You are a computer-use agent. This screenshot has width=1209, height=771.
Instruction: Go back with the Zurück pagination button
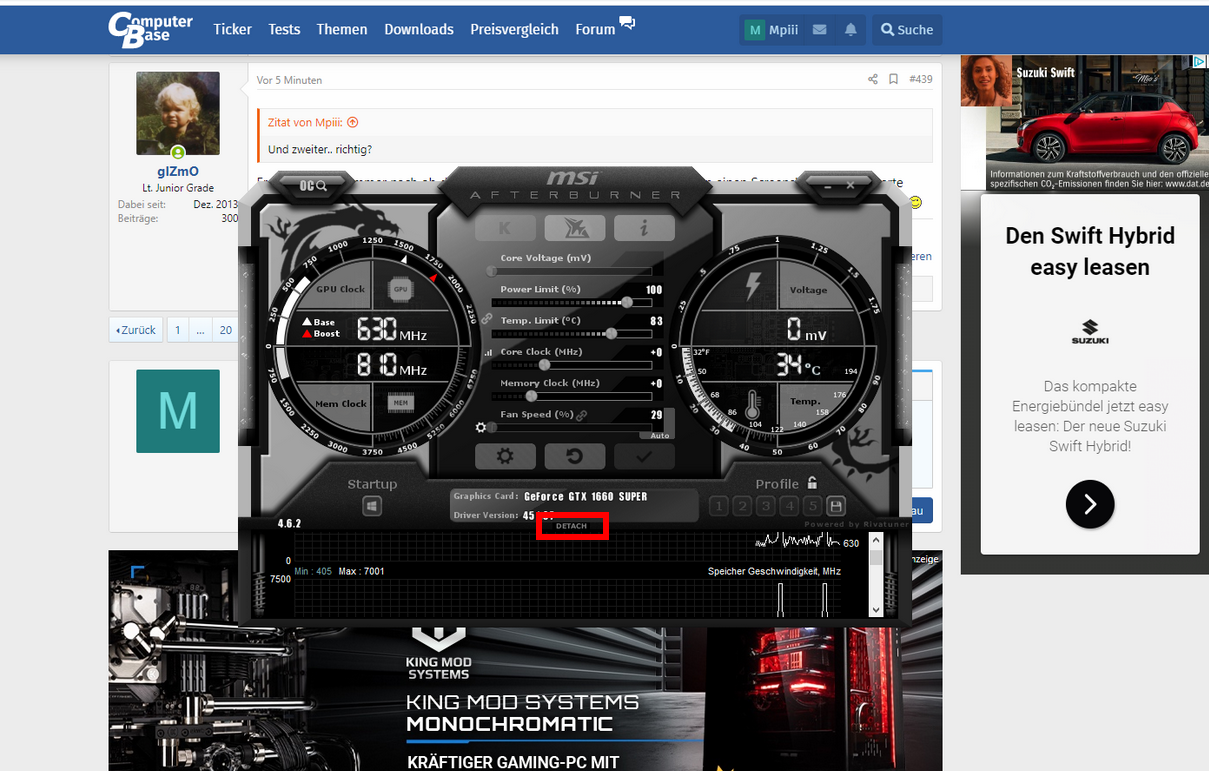pos(136,330)
